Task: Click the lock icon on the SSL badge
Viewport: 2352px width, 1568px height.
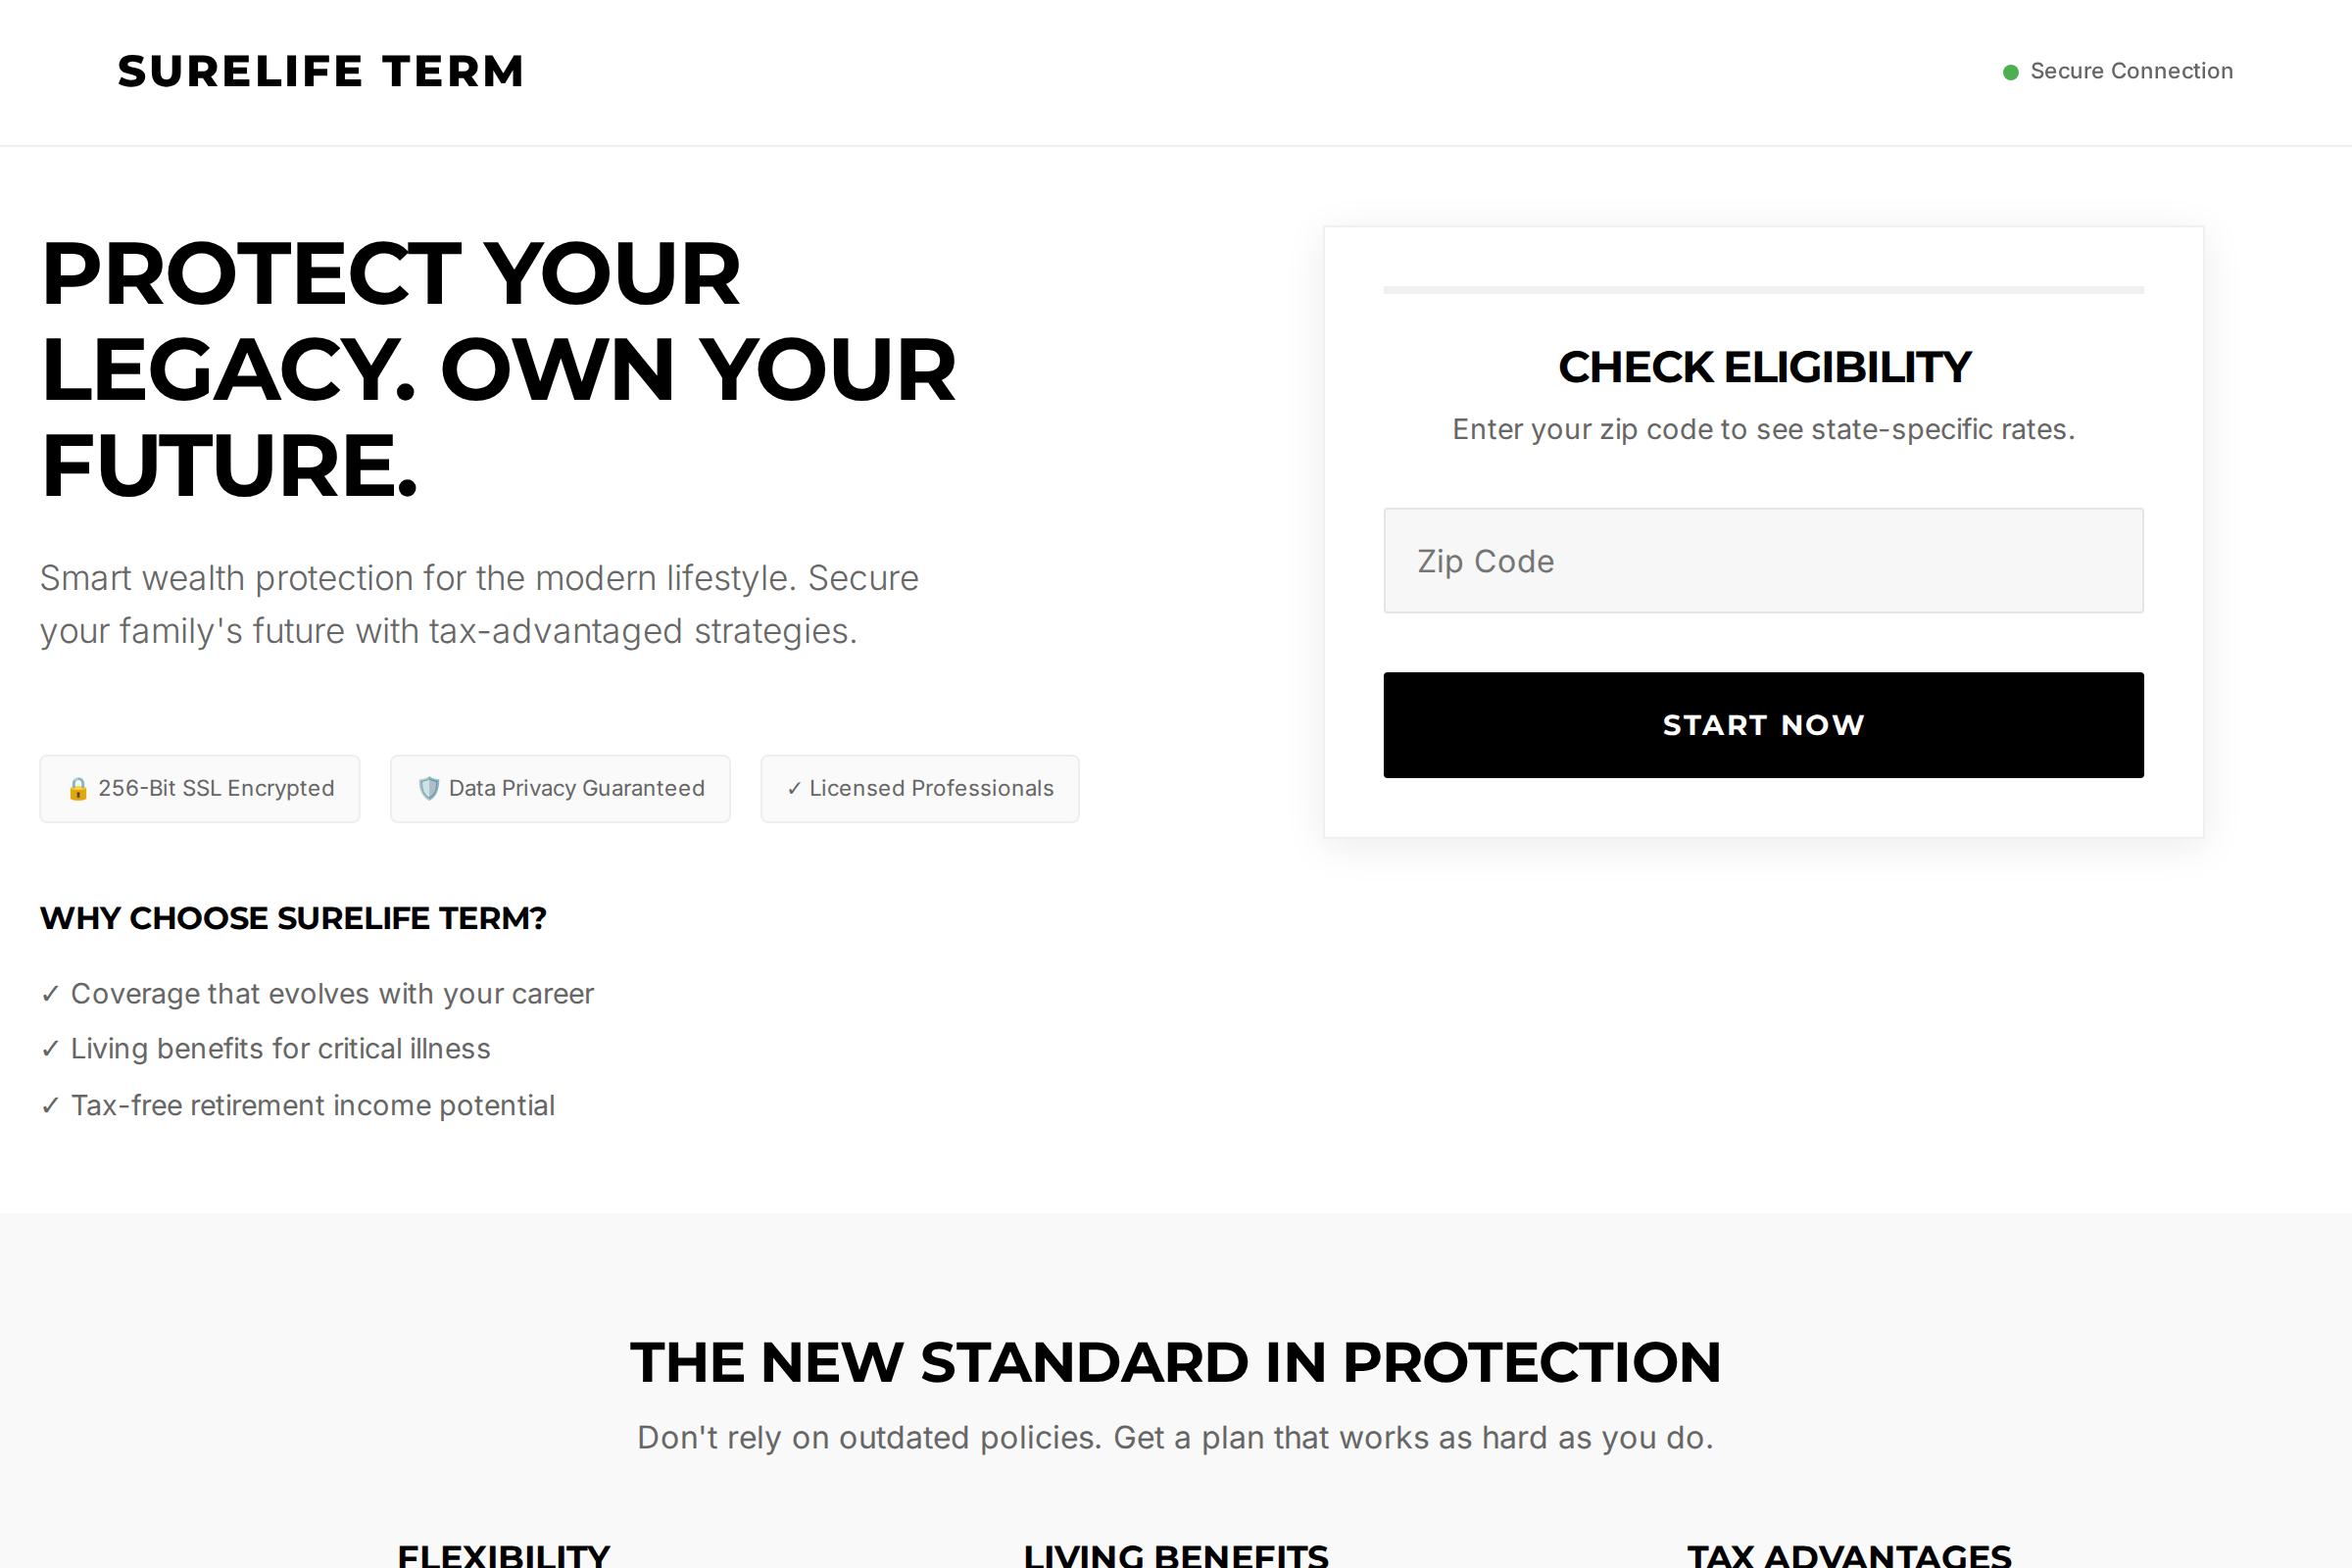Action: point(79,788)
